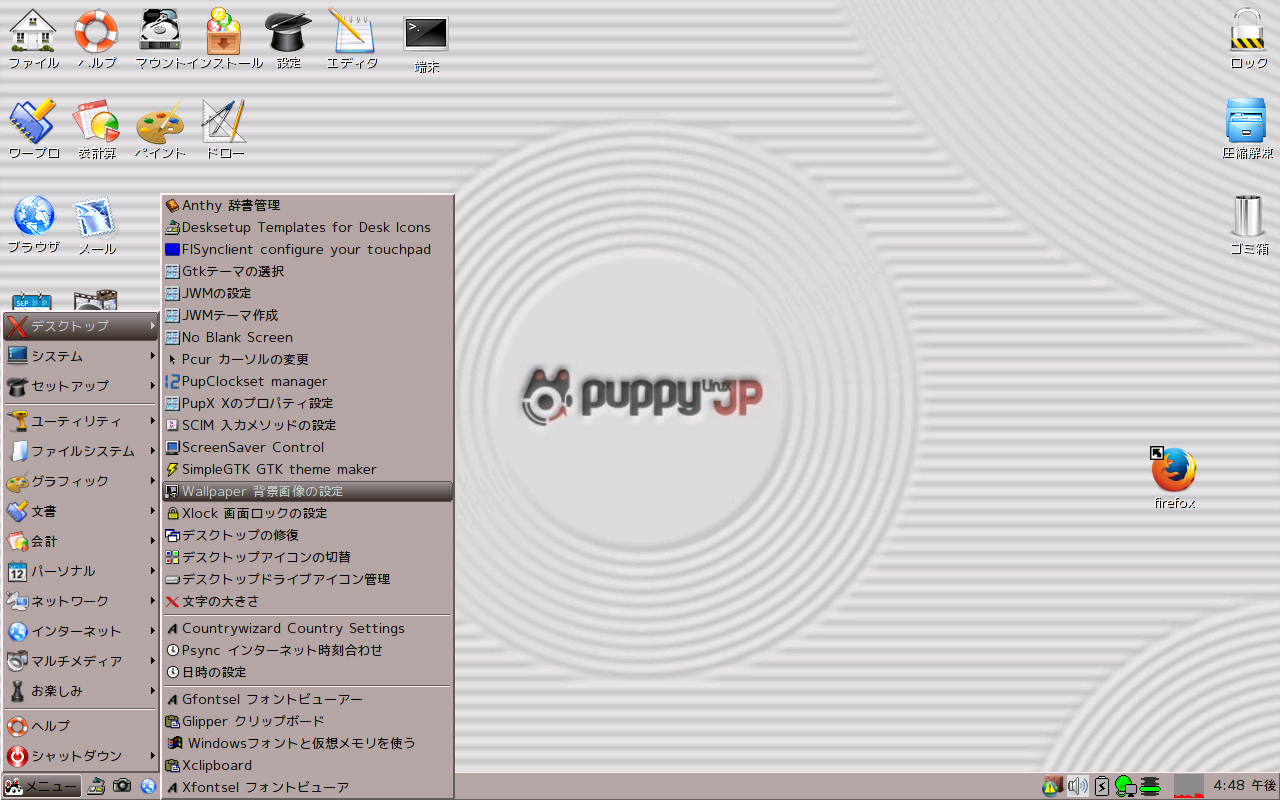Click the taskbar camera screenshot icon
Screen dimensions: 1280x800
(x=122, y=786)
